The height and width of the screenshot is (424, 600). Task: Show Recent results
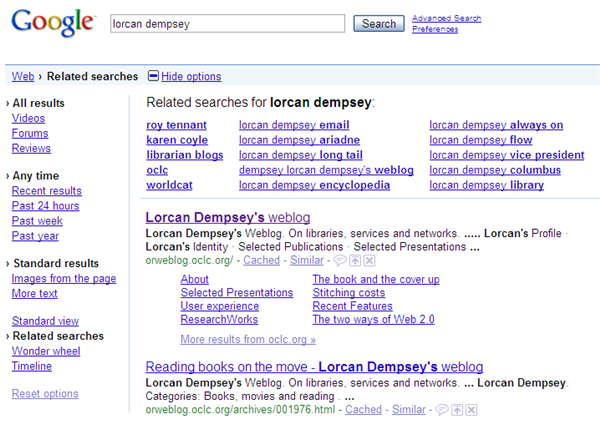click(47, 191)
